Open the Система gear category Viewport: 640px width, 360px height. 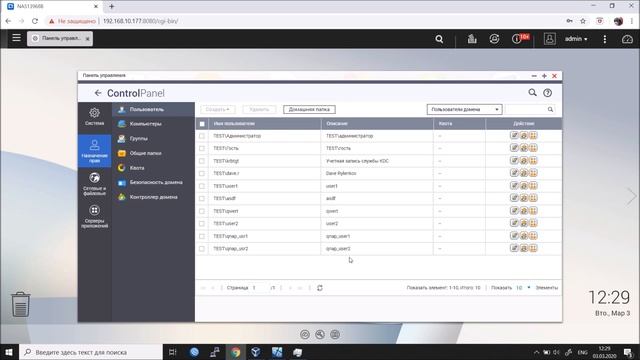[x=94, y=116]
